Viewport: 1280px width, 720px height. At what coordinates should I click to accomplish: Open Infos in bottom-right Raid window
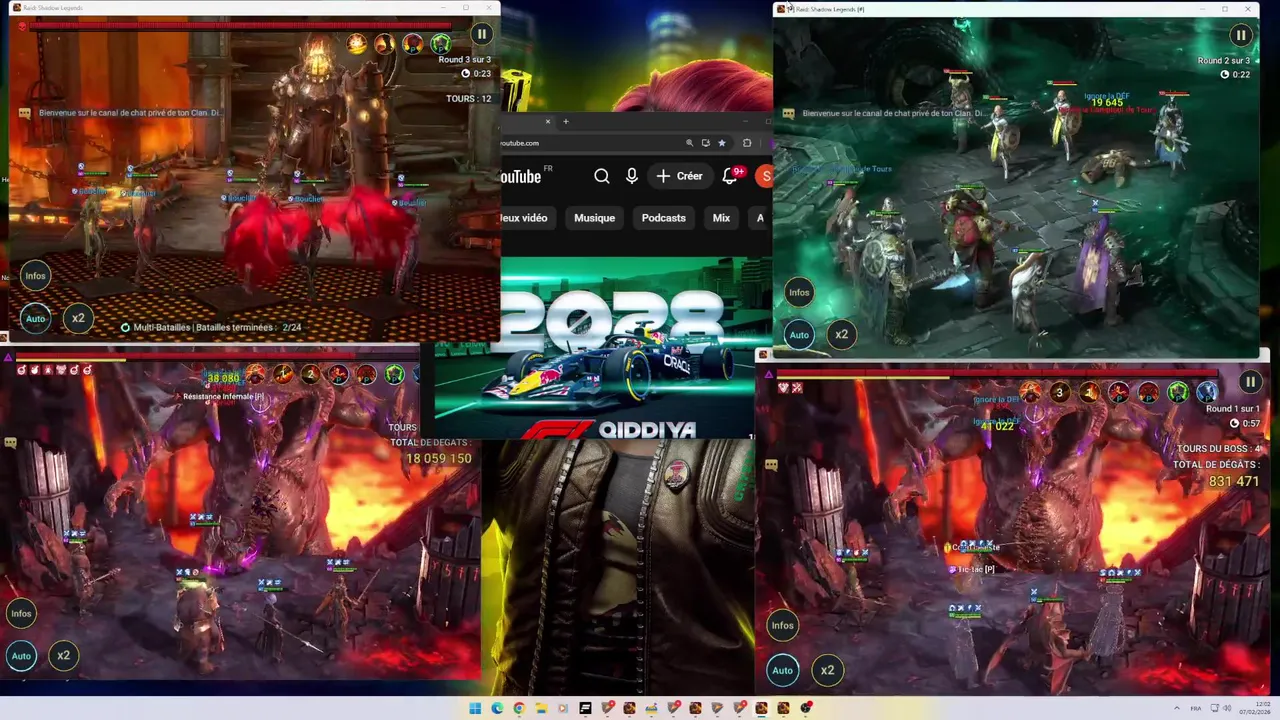click(x=782, y=626)
